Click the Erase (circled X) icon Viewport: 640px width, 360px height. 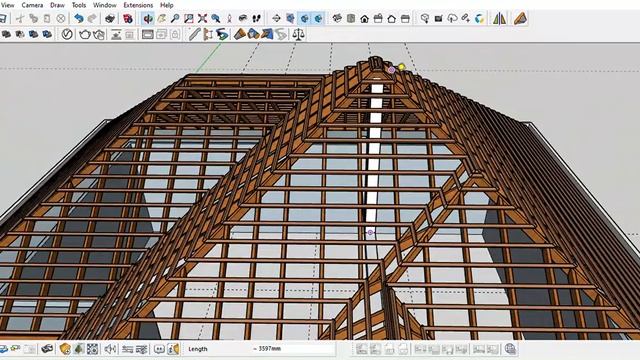pyautogui.click(x=60, y=18)
